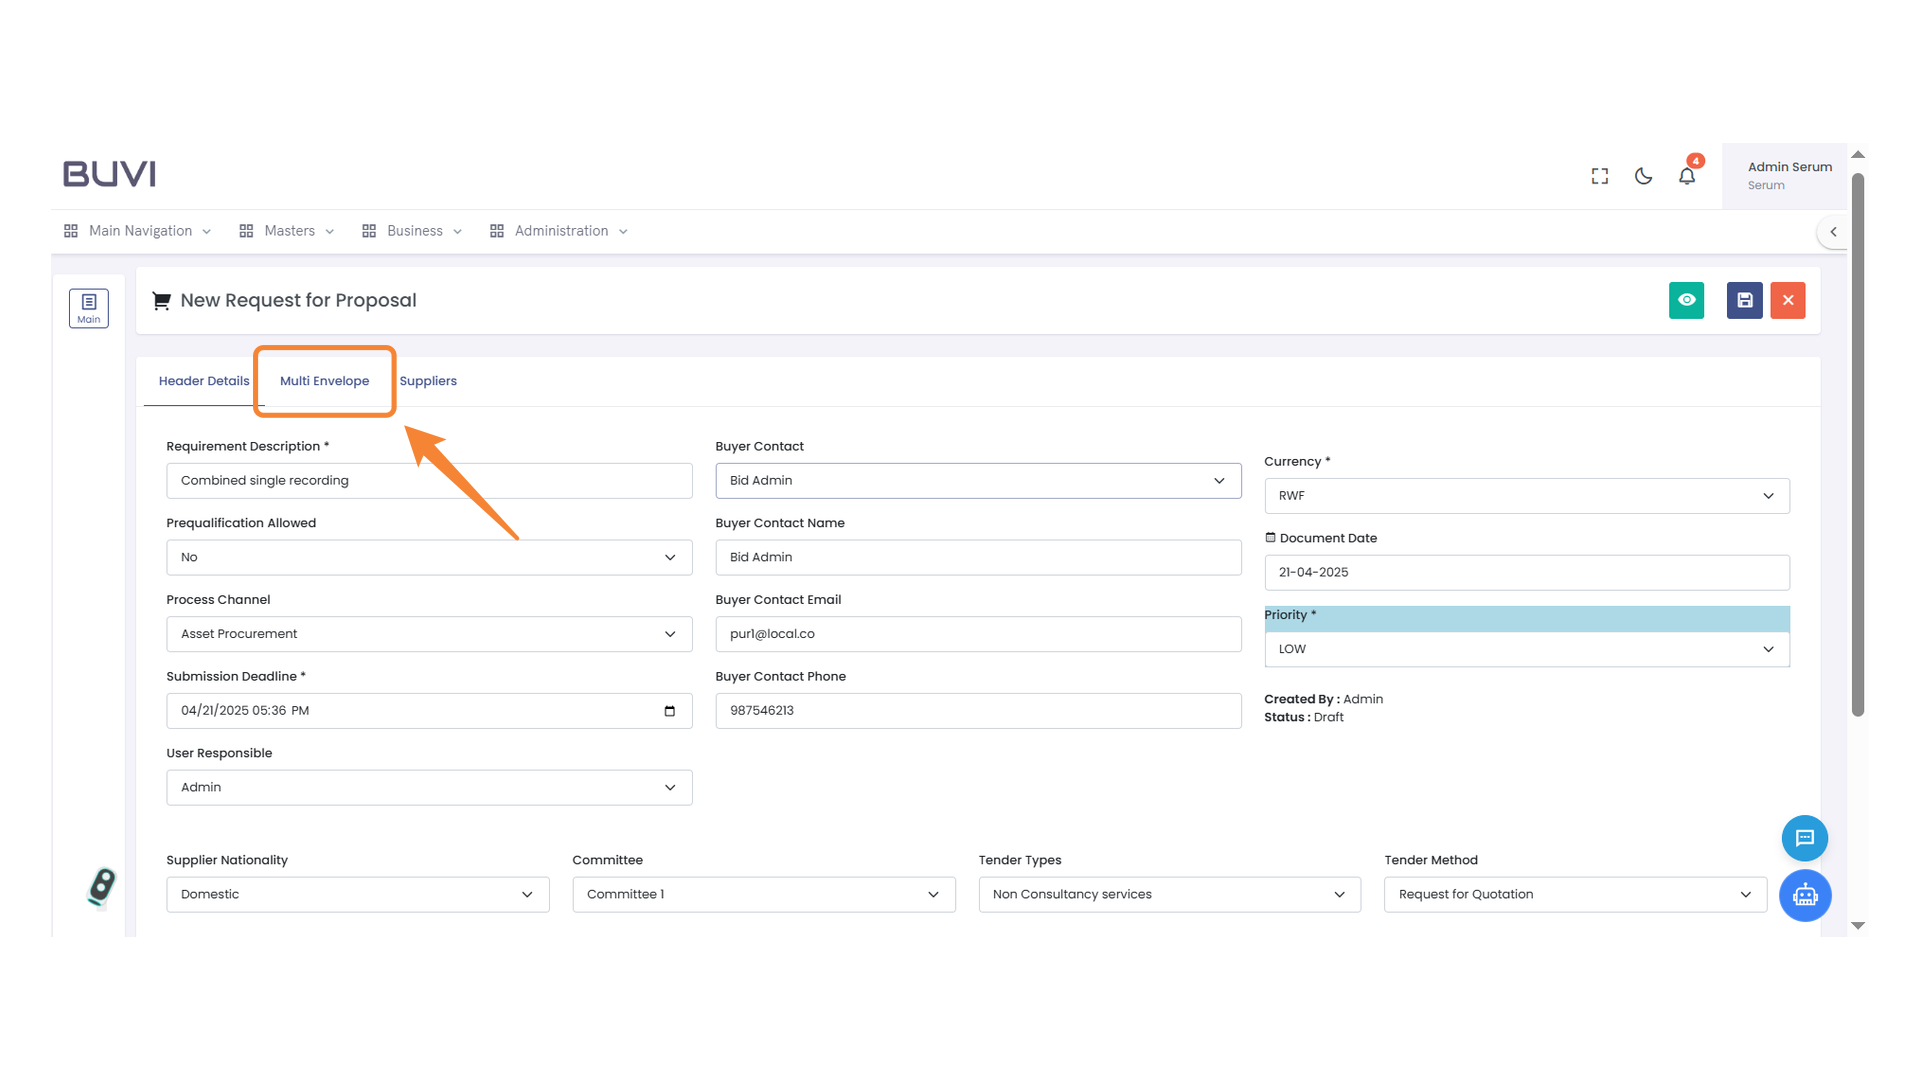Click calendar icon in Submission Deadline

[669, 711]
